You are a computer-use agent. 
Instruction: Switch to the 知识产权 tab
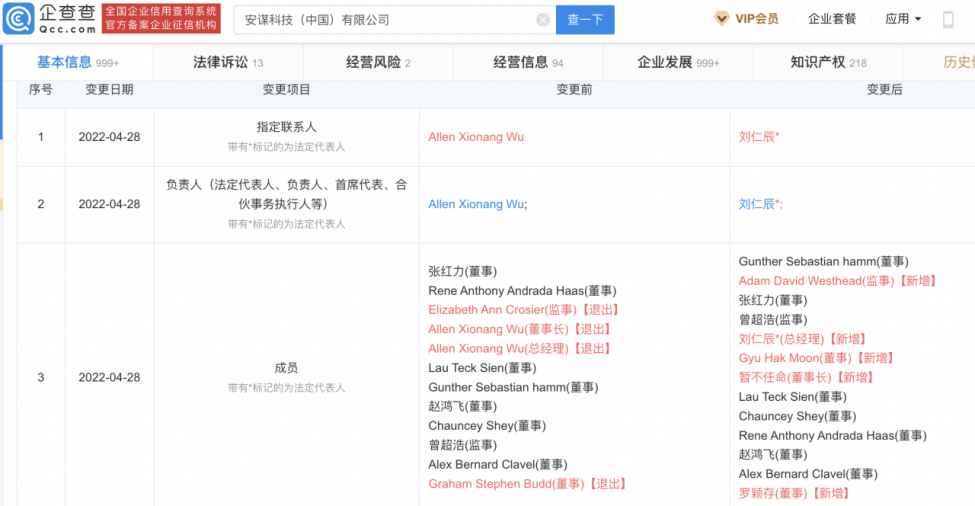coord(828,62)
